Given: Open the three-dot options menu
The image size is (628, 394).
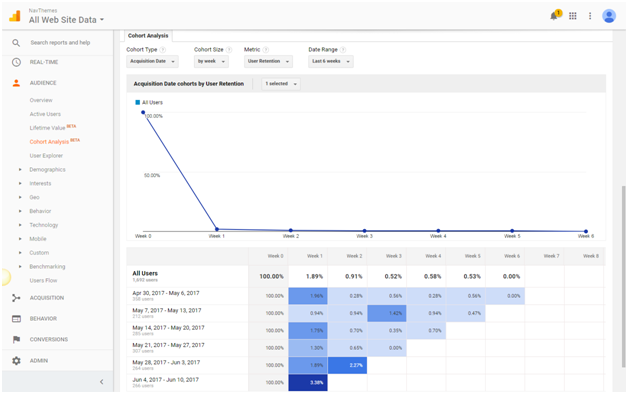Looking at the screenshot, I should coord(590,16).
